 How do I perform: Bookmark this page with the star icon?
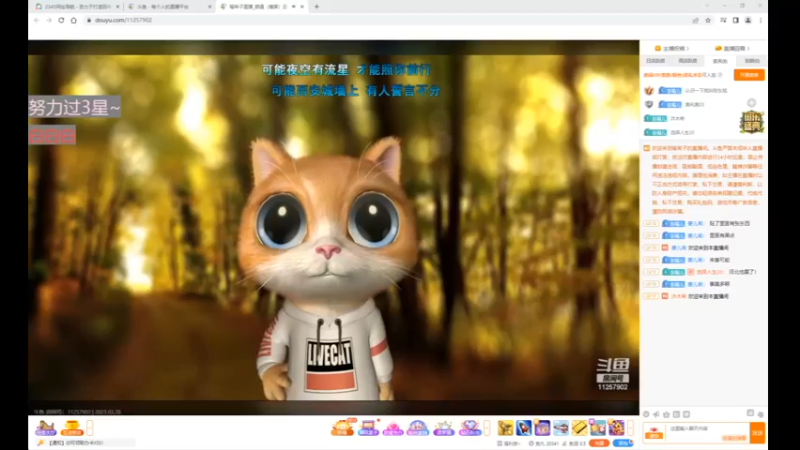click(x=708, y=20)
